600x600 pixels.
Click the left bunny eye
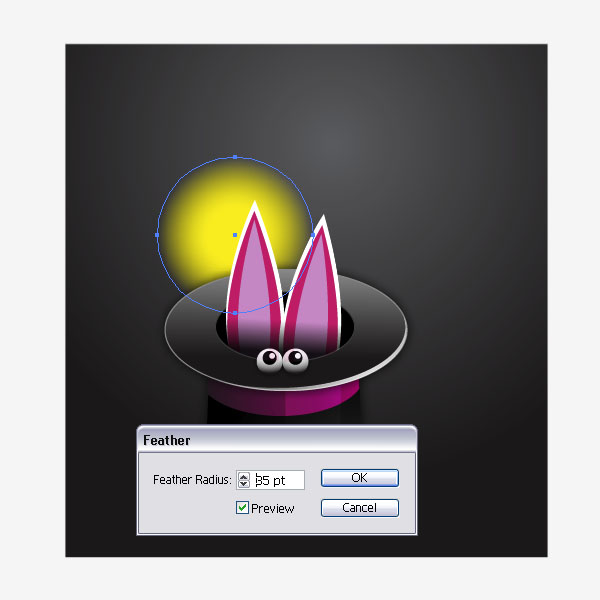click(x=269, y=360)
